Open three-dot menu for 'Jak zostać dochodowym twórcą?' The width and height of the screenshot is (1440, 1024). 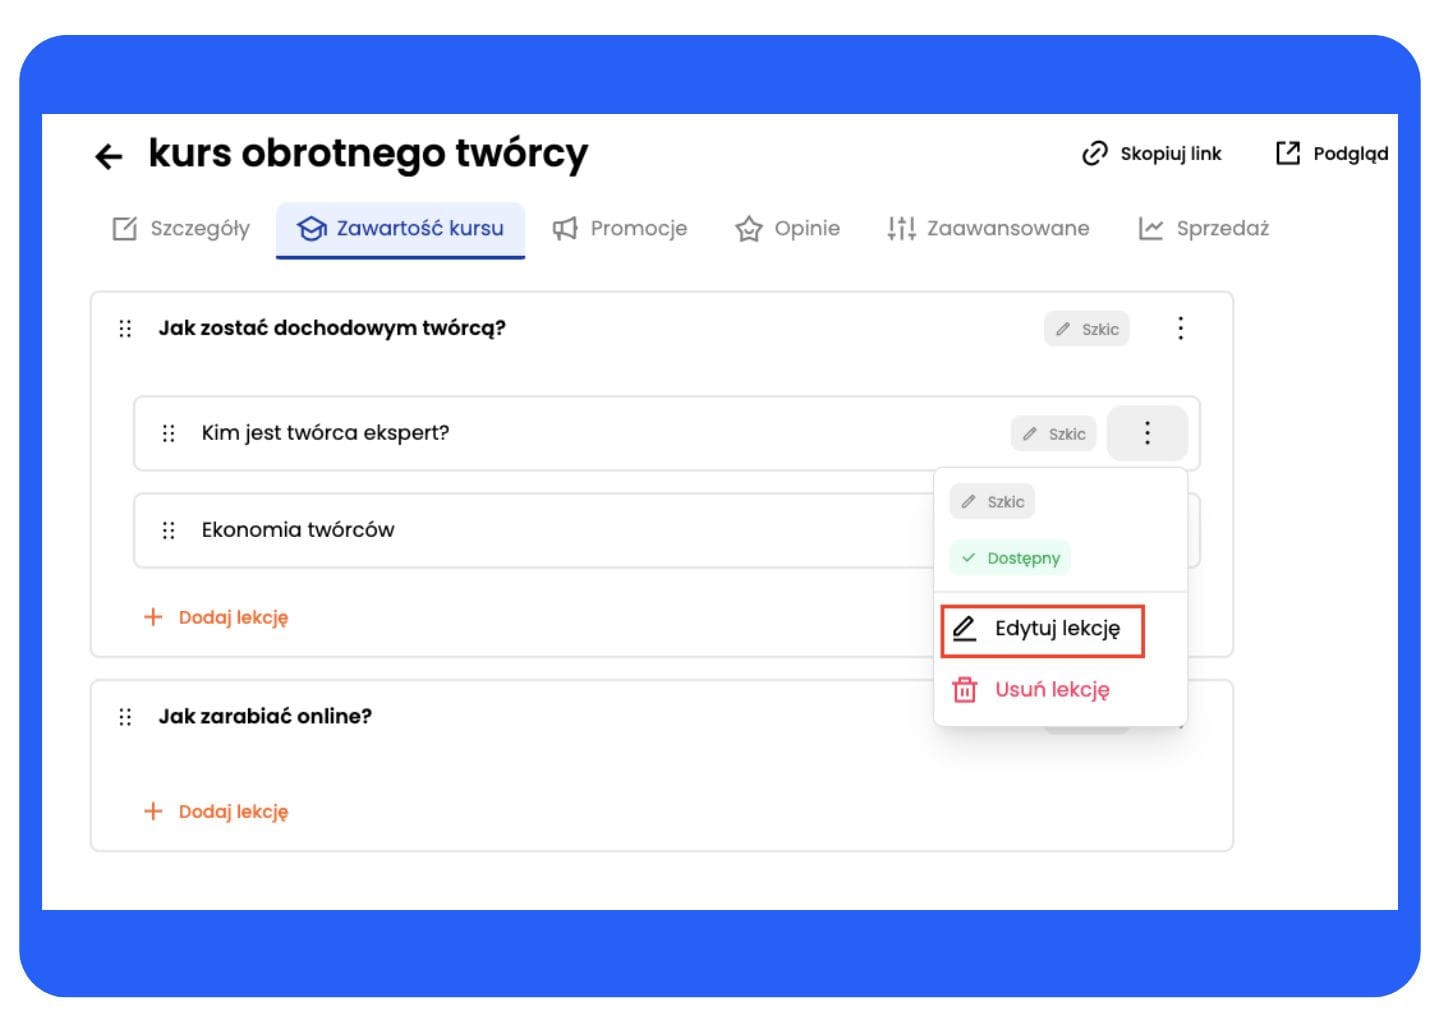pyautogui.click(x=1180, y=328)
